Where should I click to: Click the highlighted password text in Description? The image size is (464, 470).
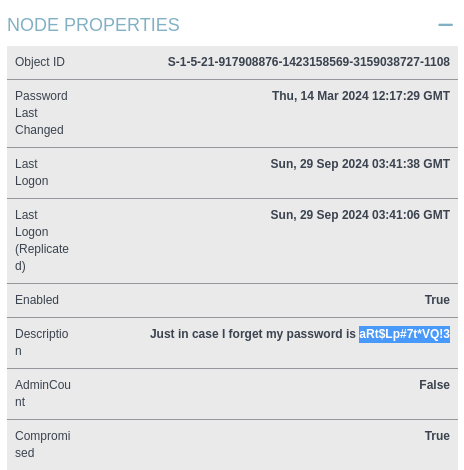coord(404,334)
